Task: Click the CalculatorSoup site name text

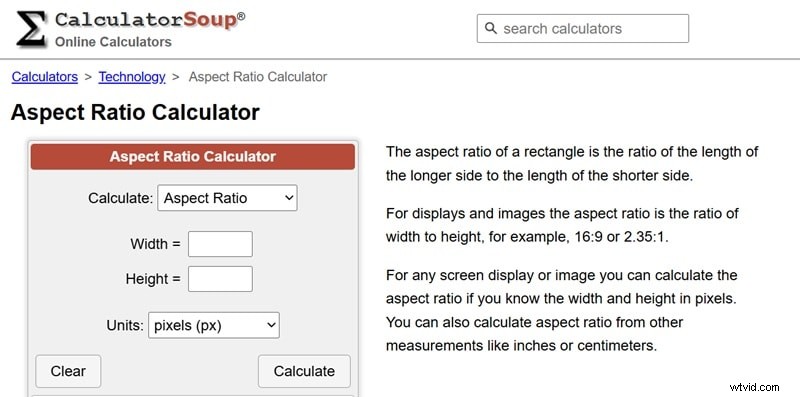Action: click(149, 20)
